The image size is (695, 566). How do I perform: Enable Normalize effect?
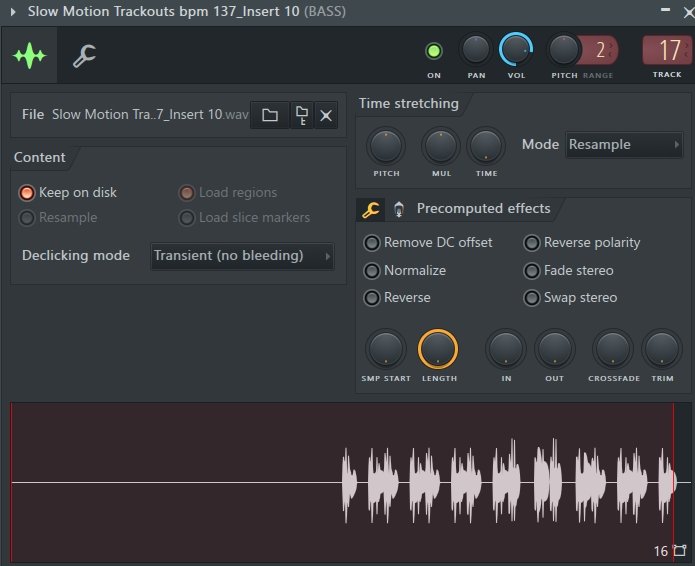[405, 271]
